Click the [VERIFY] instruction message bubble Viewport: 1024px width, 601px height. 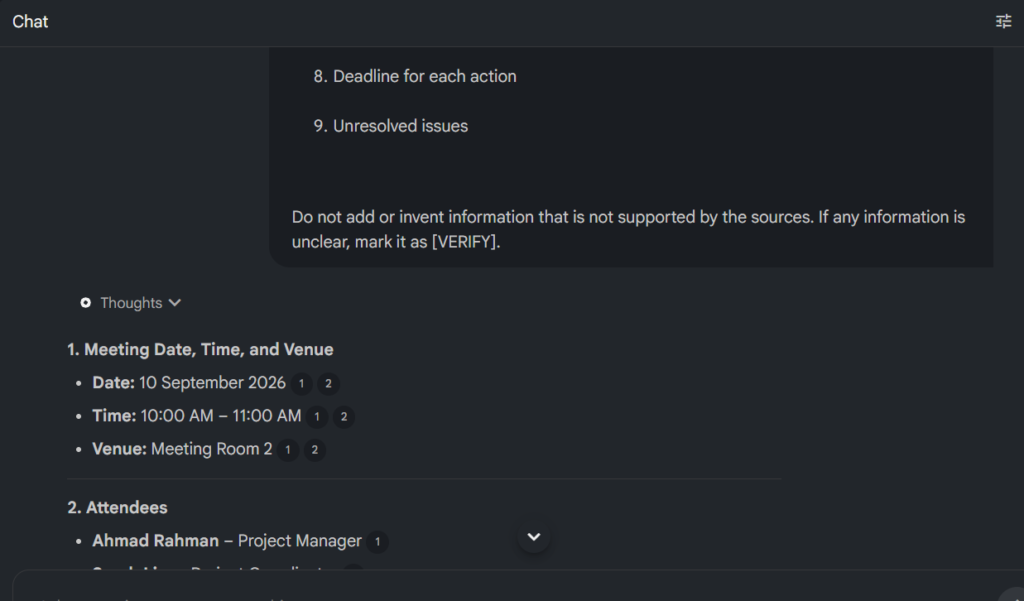pyautogui.click(x=632, y=157)
